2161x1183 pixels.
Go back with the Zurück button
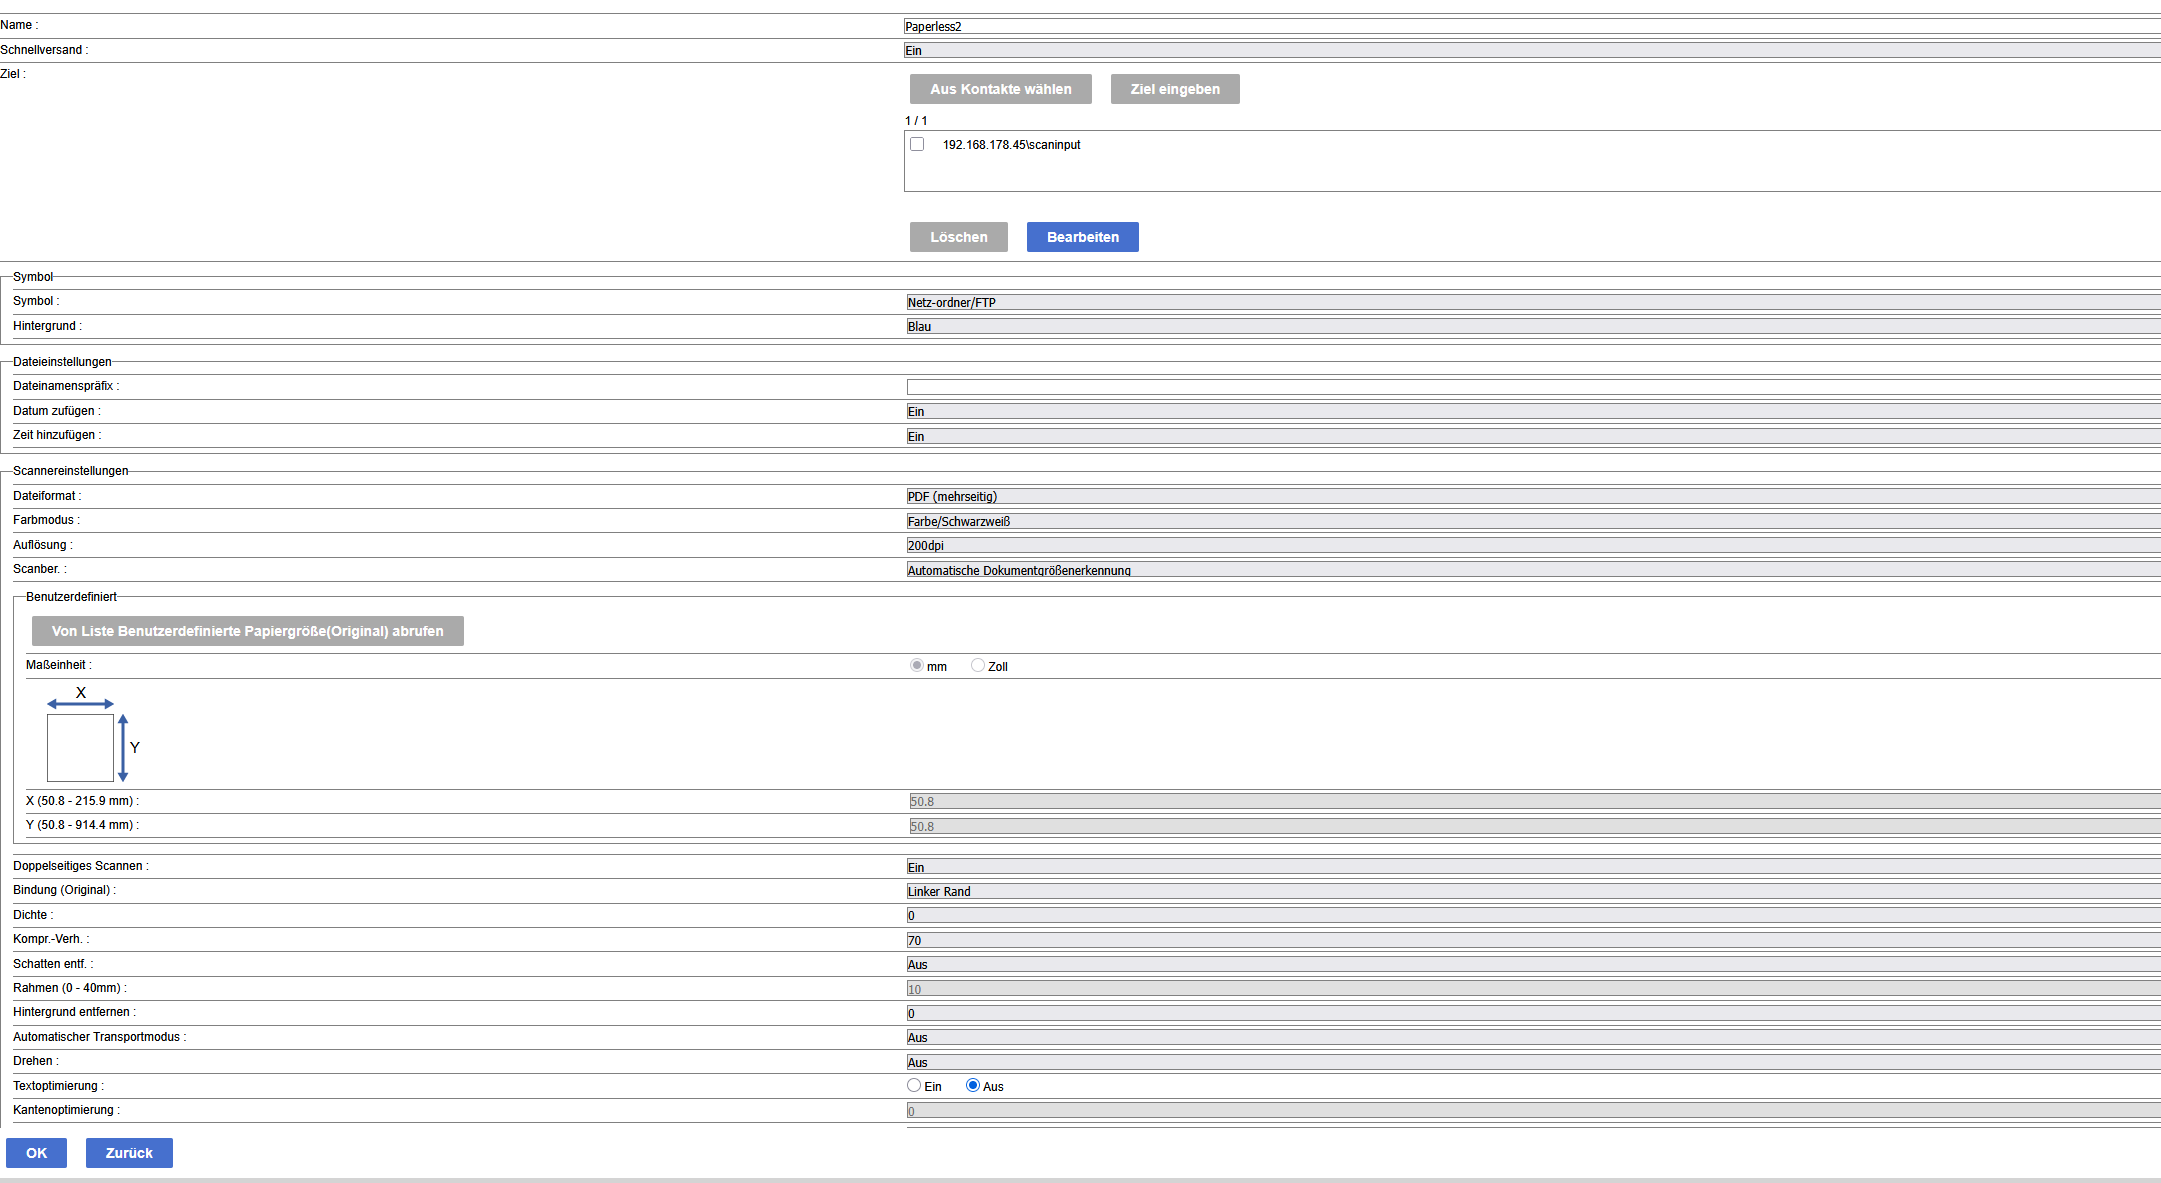click(129, 1153)
